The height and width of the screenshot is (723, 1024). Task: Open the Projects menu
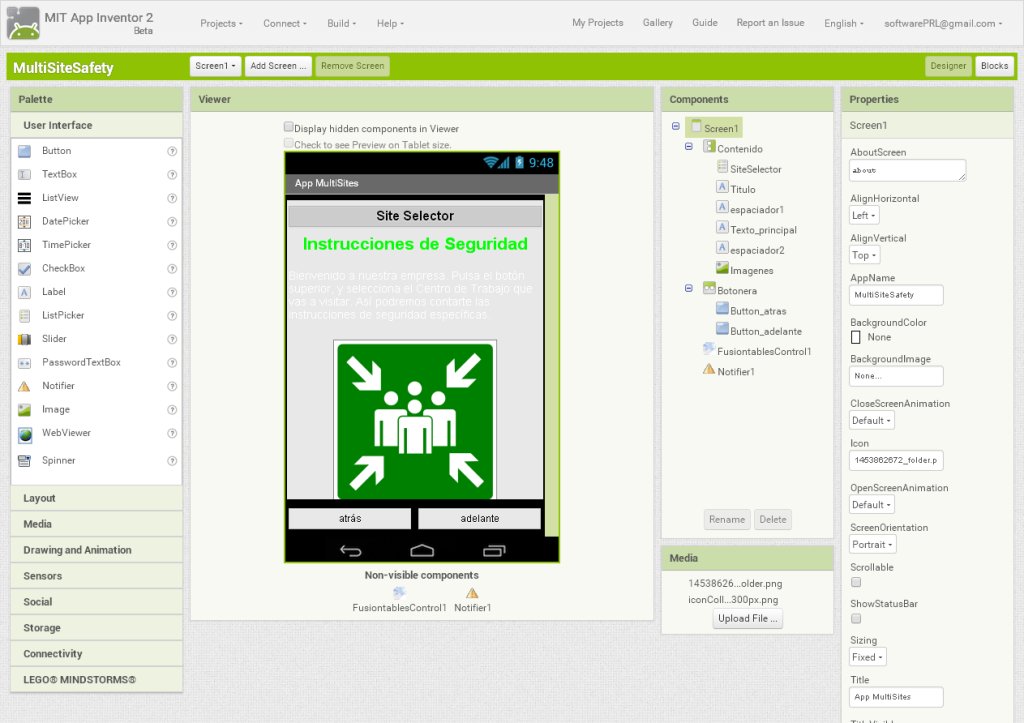221,23
